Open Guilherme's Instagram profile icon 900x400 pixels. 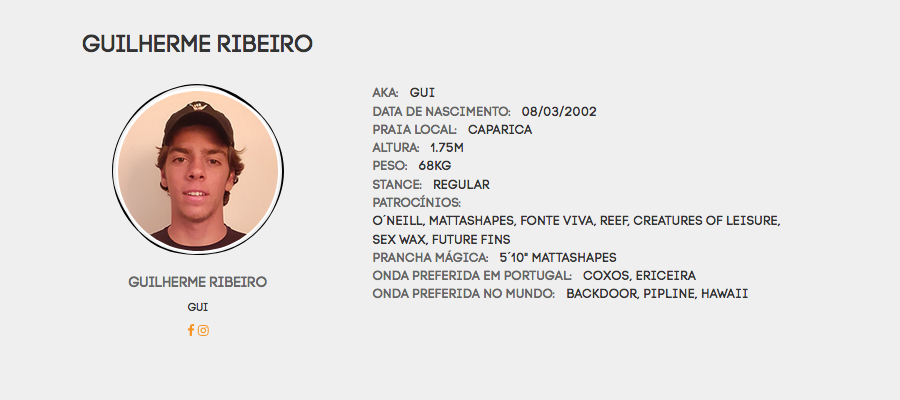pyautogui.click(x=203, y=331)
